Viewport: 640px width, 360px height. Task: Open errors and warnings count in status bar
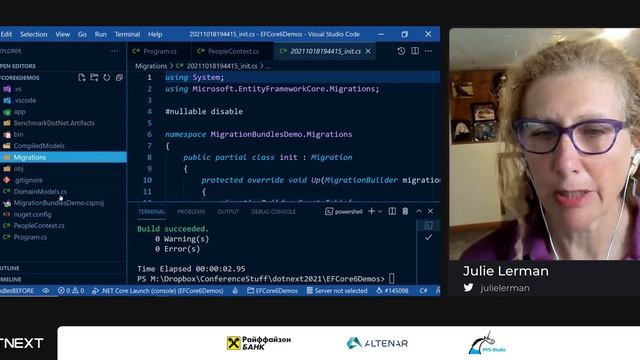click(71, 291)
